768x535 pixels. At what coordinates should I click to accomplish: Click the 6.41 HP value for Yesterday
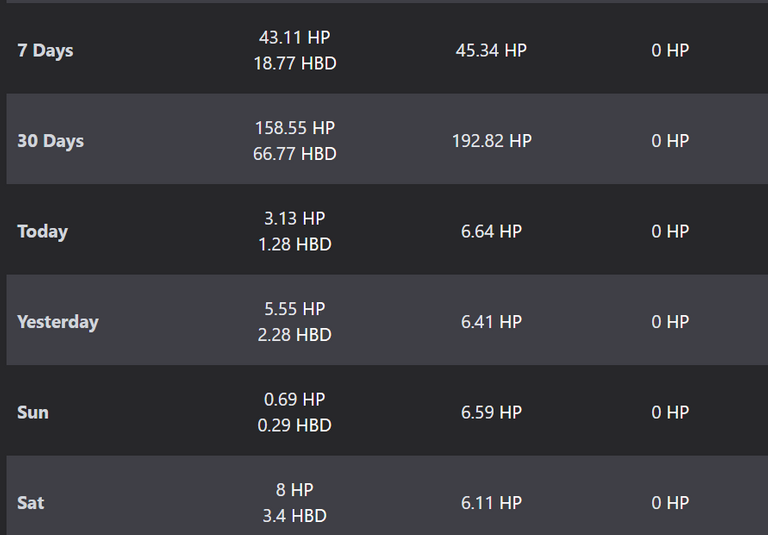(x=491, y=322)
